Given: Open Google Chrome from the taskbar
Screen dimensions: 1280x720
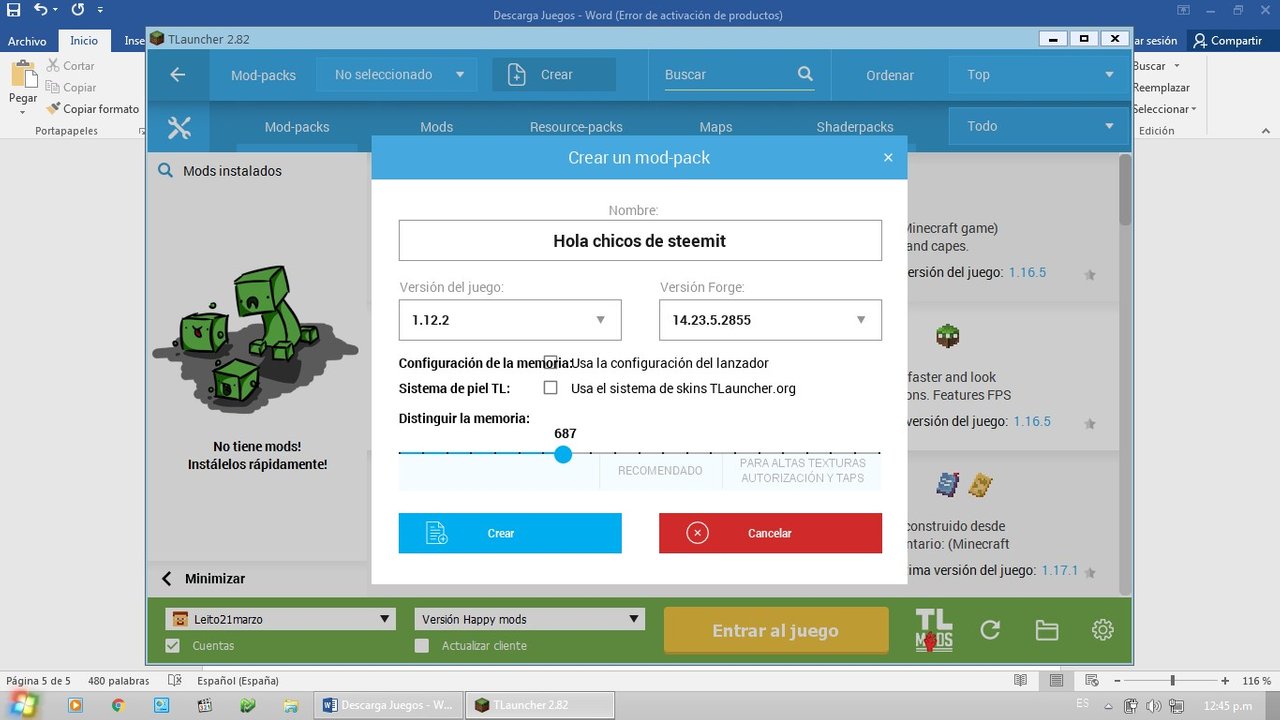Looking at the screenshot, I should (x=118, y=705).
